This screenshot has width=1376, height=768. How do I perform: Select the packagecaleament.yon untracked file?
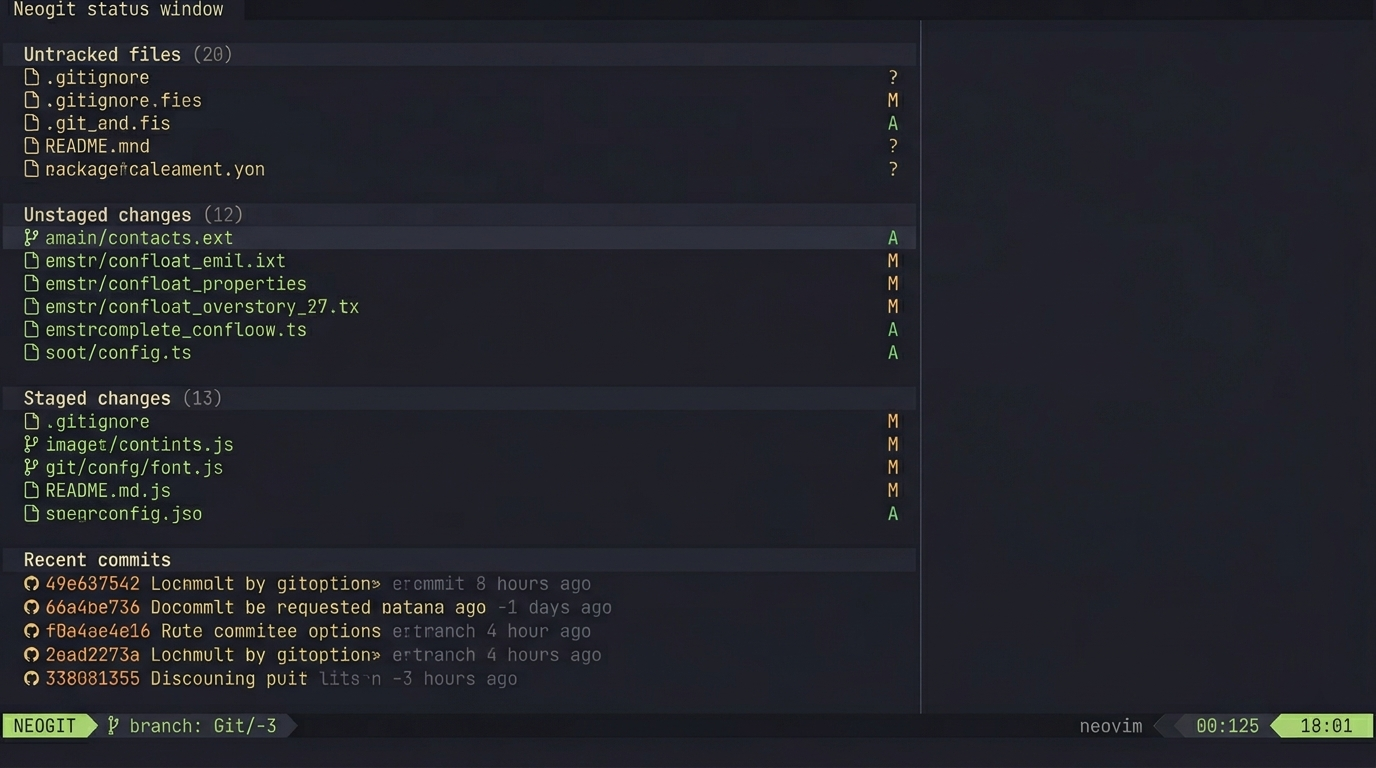(155, 169)
